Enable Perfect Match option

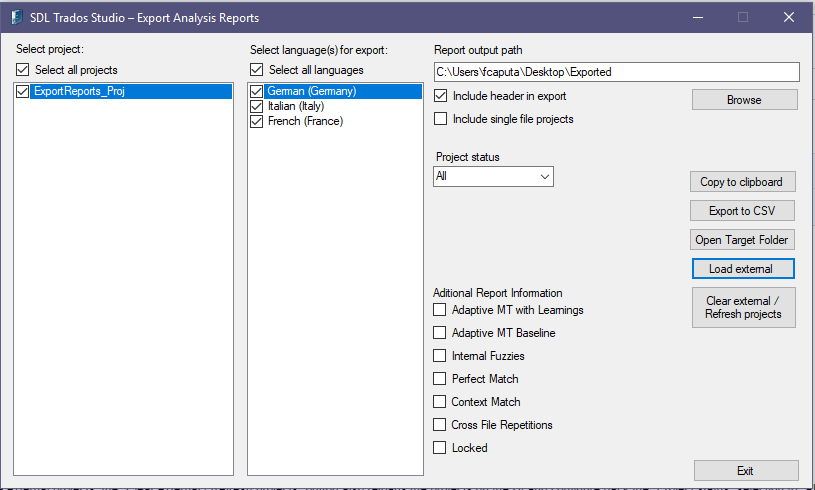pos(440,379)
